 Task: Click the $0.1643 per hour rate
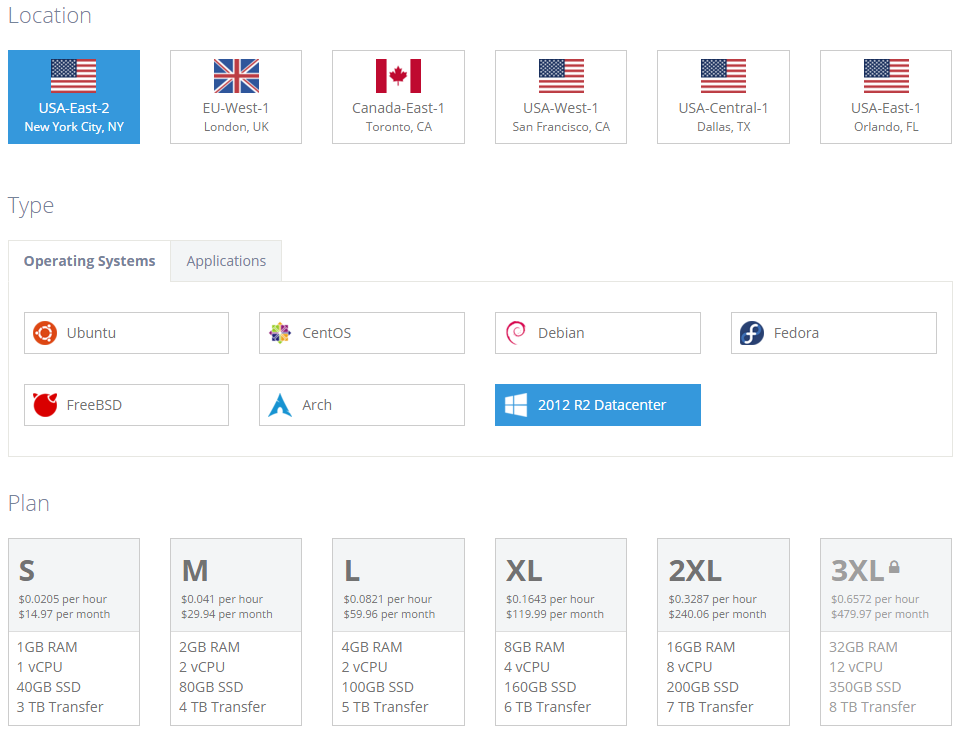550,599
